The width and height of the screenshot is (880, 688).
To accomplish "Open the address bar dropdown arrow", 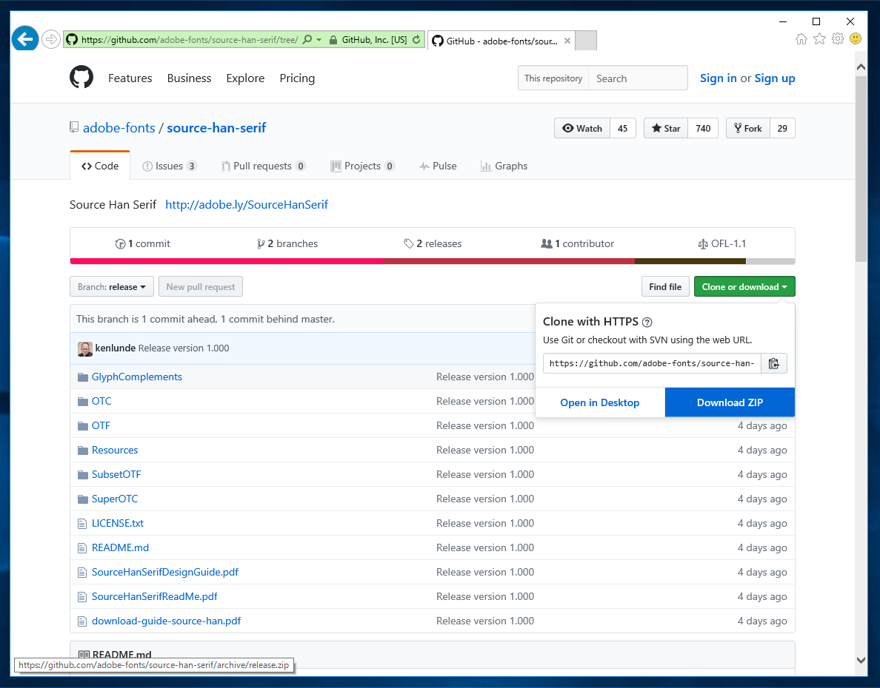I will [x=319, y=39].
